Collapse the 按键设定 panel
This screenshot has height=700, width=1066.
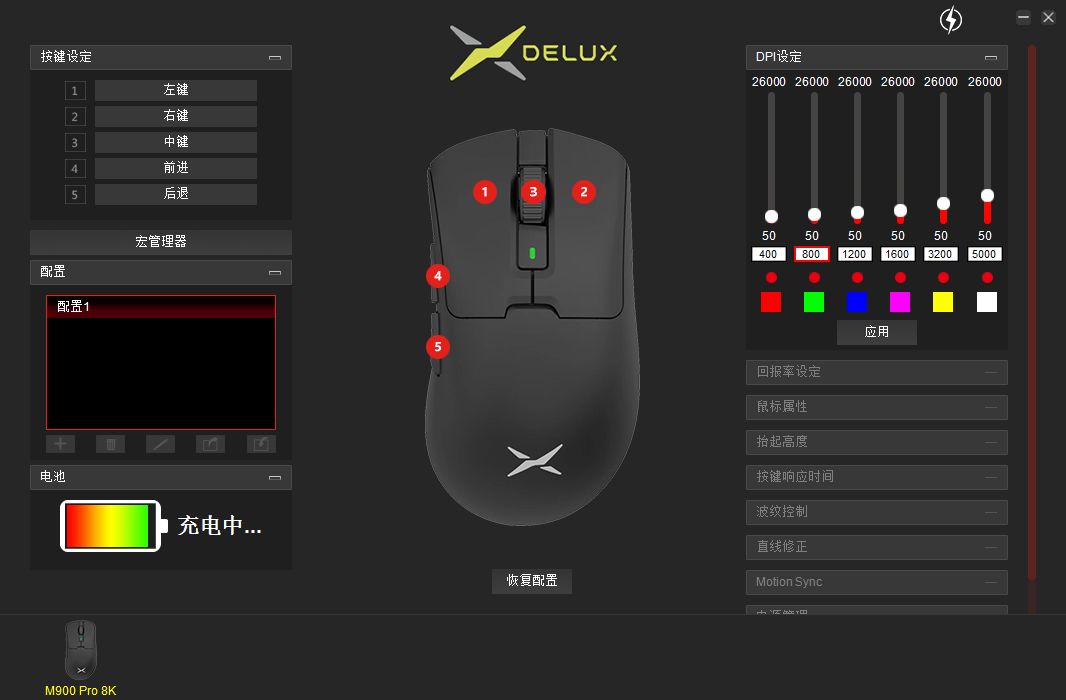pos(275,58)
